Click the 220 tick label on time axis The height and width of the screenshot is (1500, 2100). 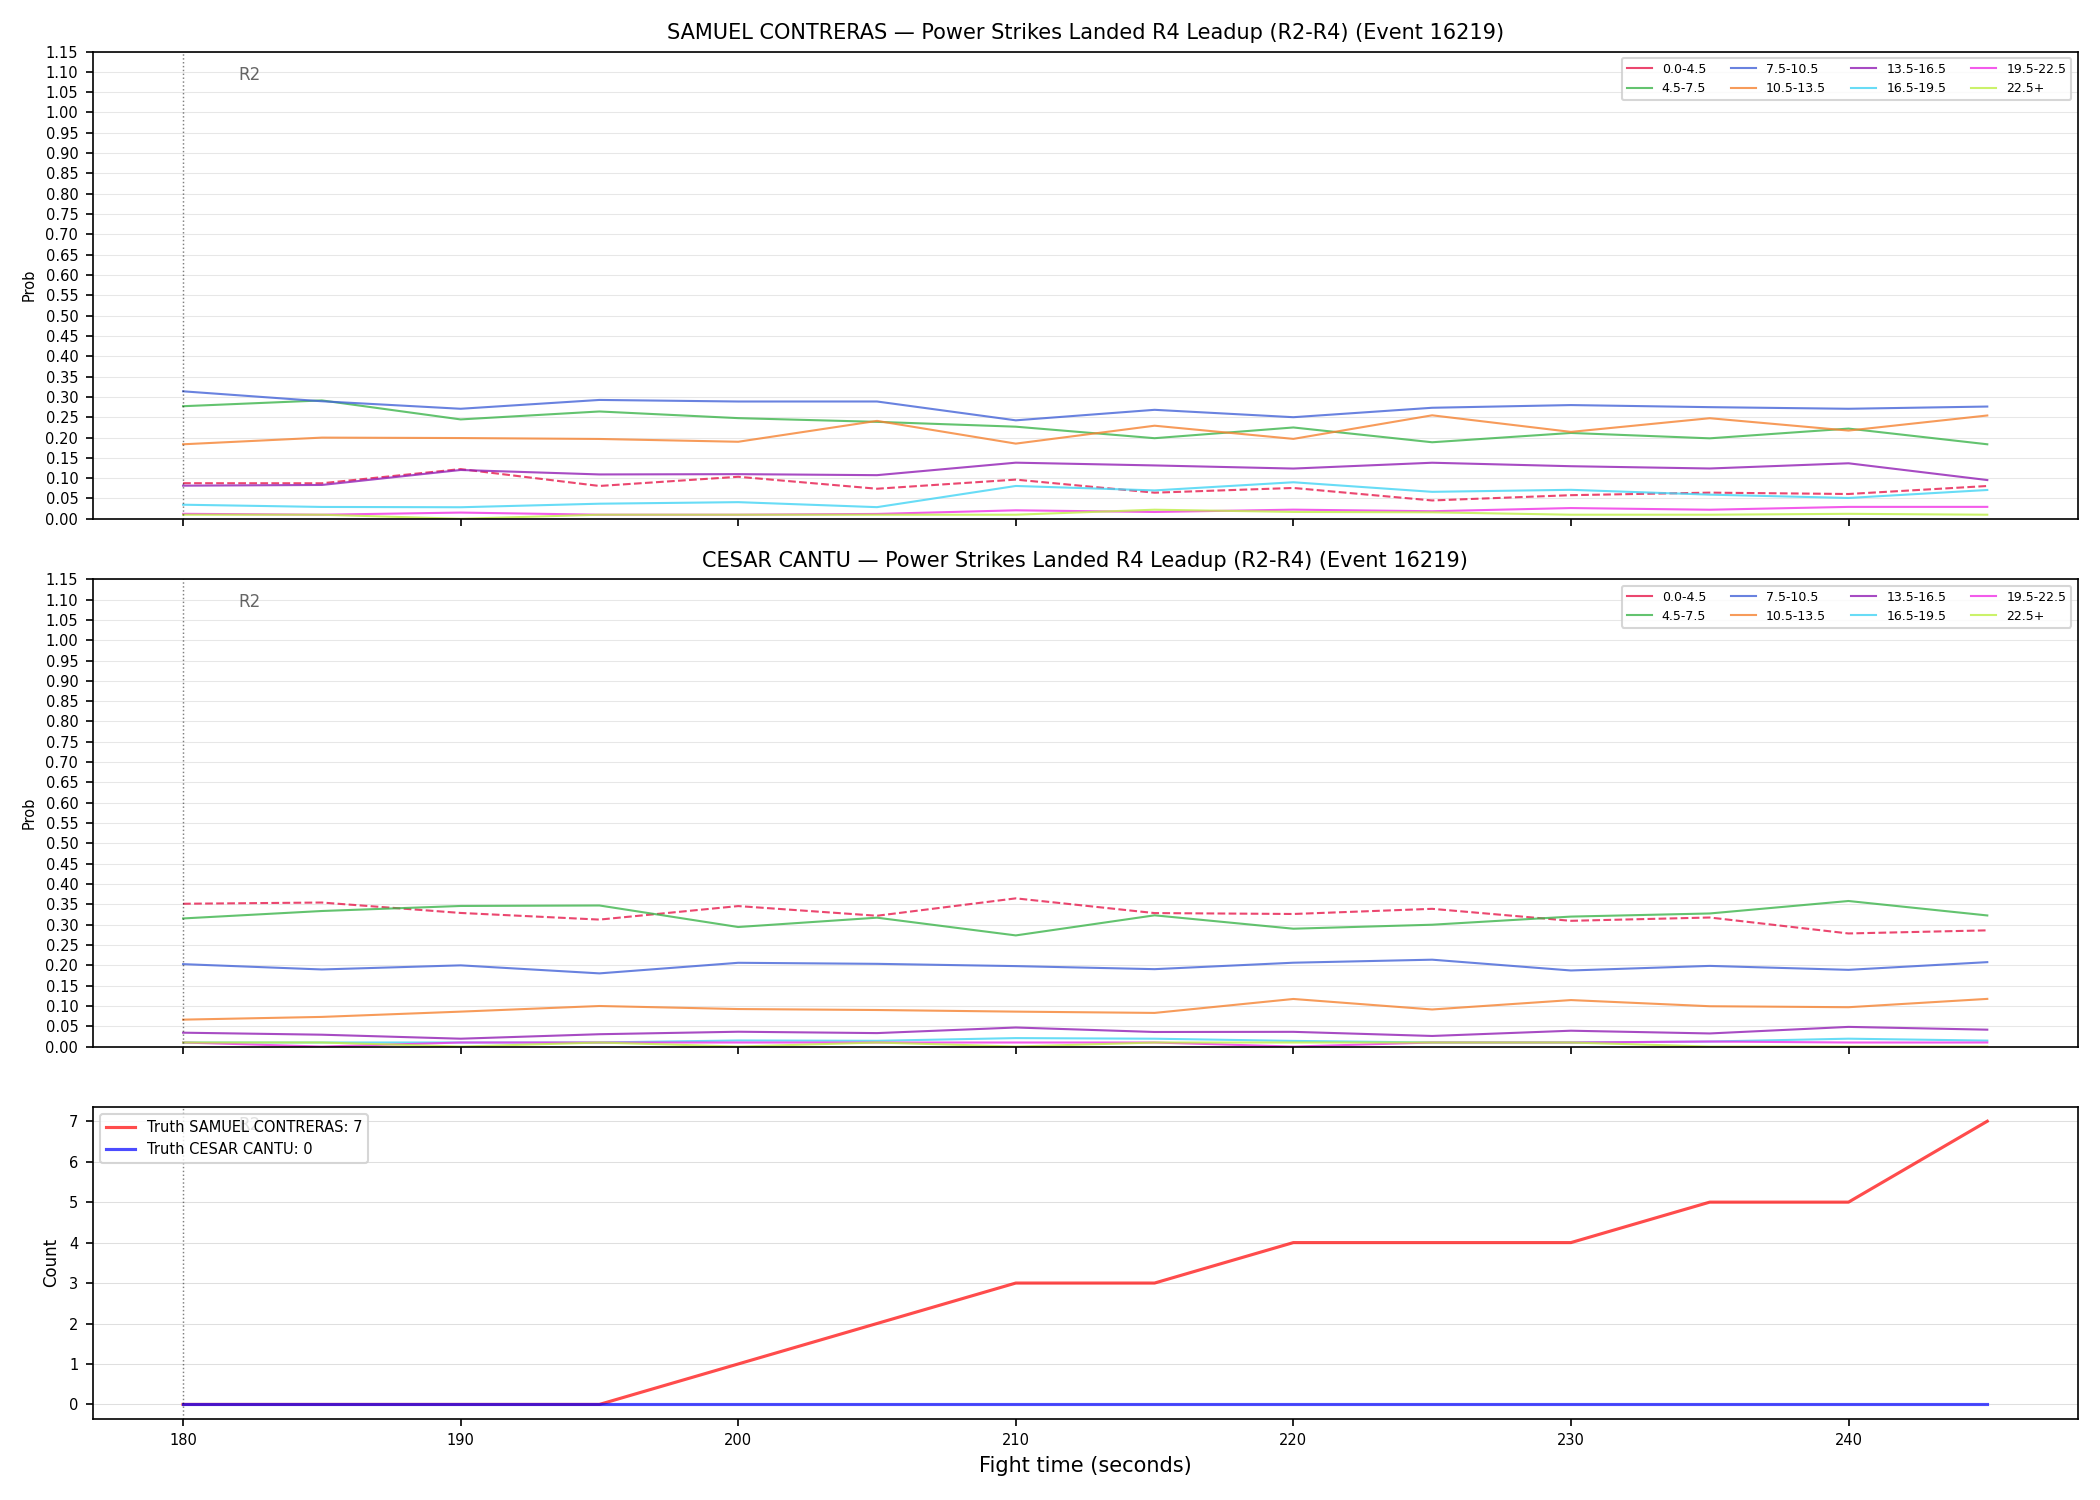(1293, 1441)
